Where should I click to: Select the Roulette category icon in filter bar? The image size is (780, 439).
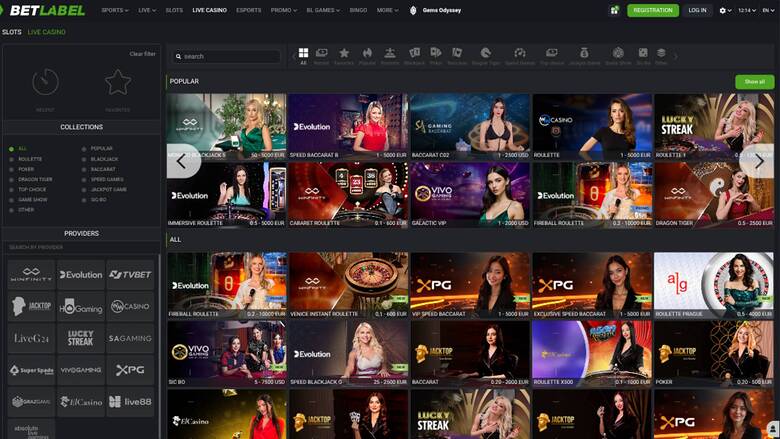coord(390,53)
